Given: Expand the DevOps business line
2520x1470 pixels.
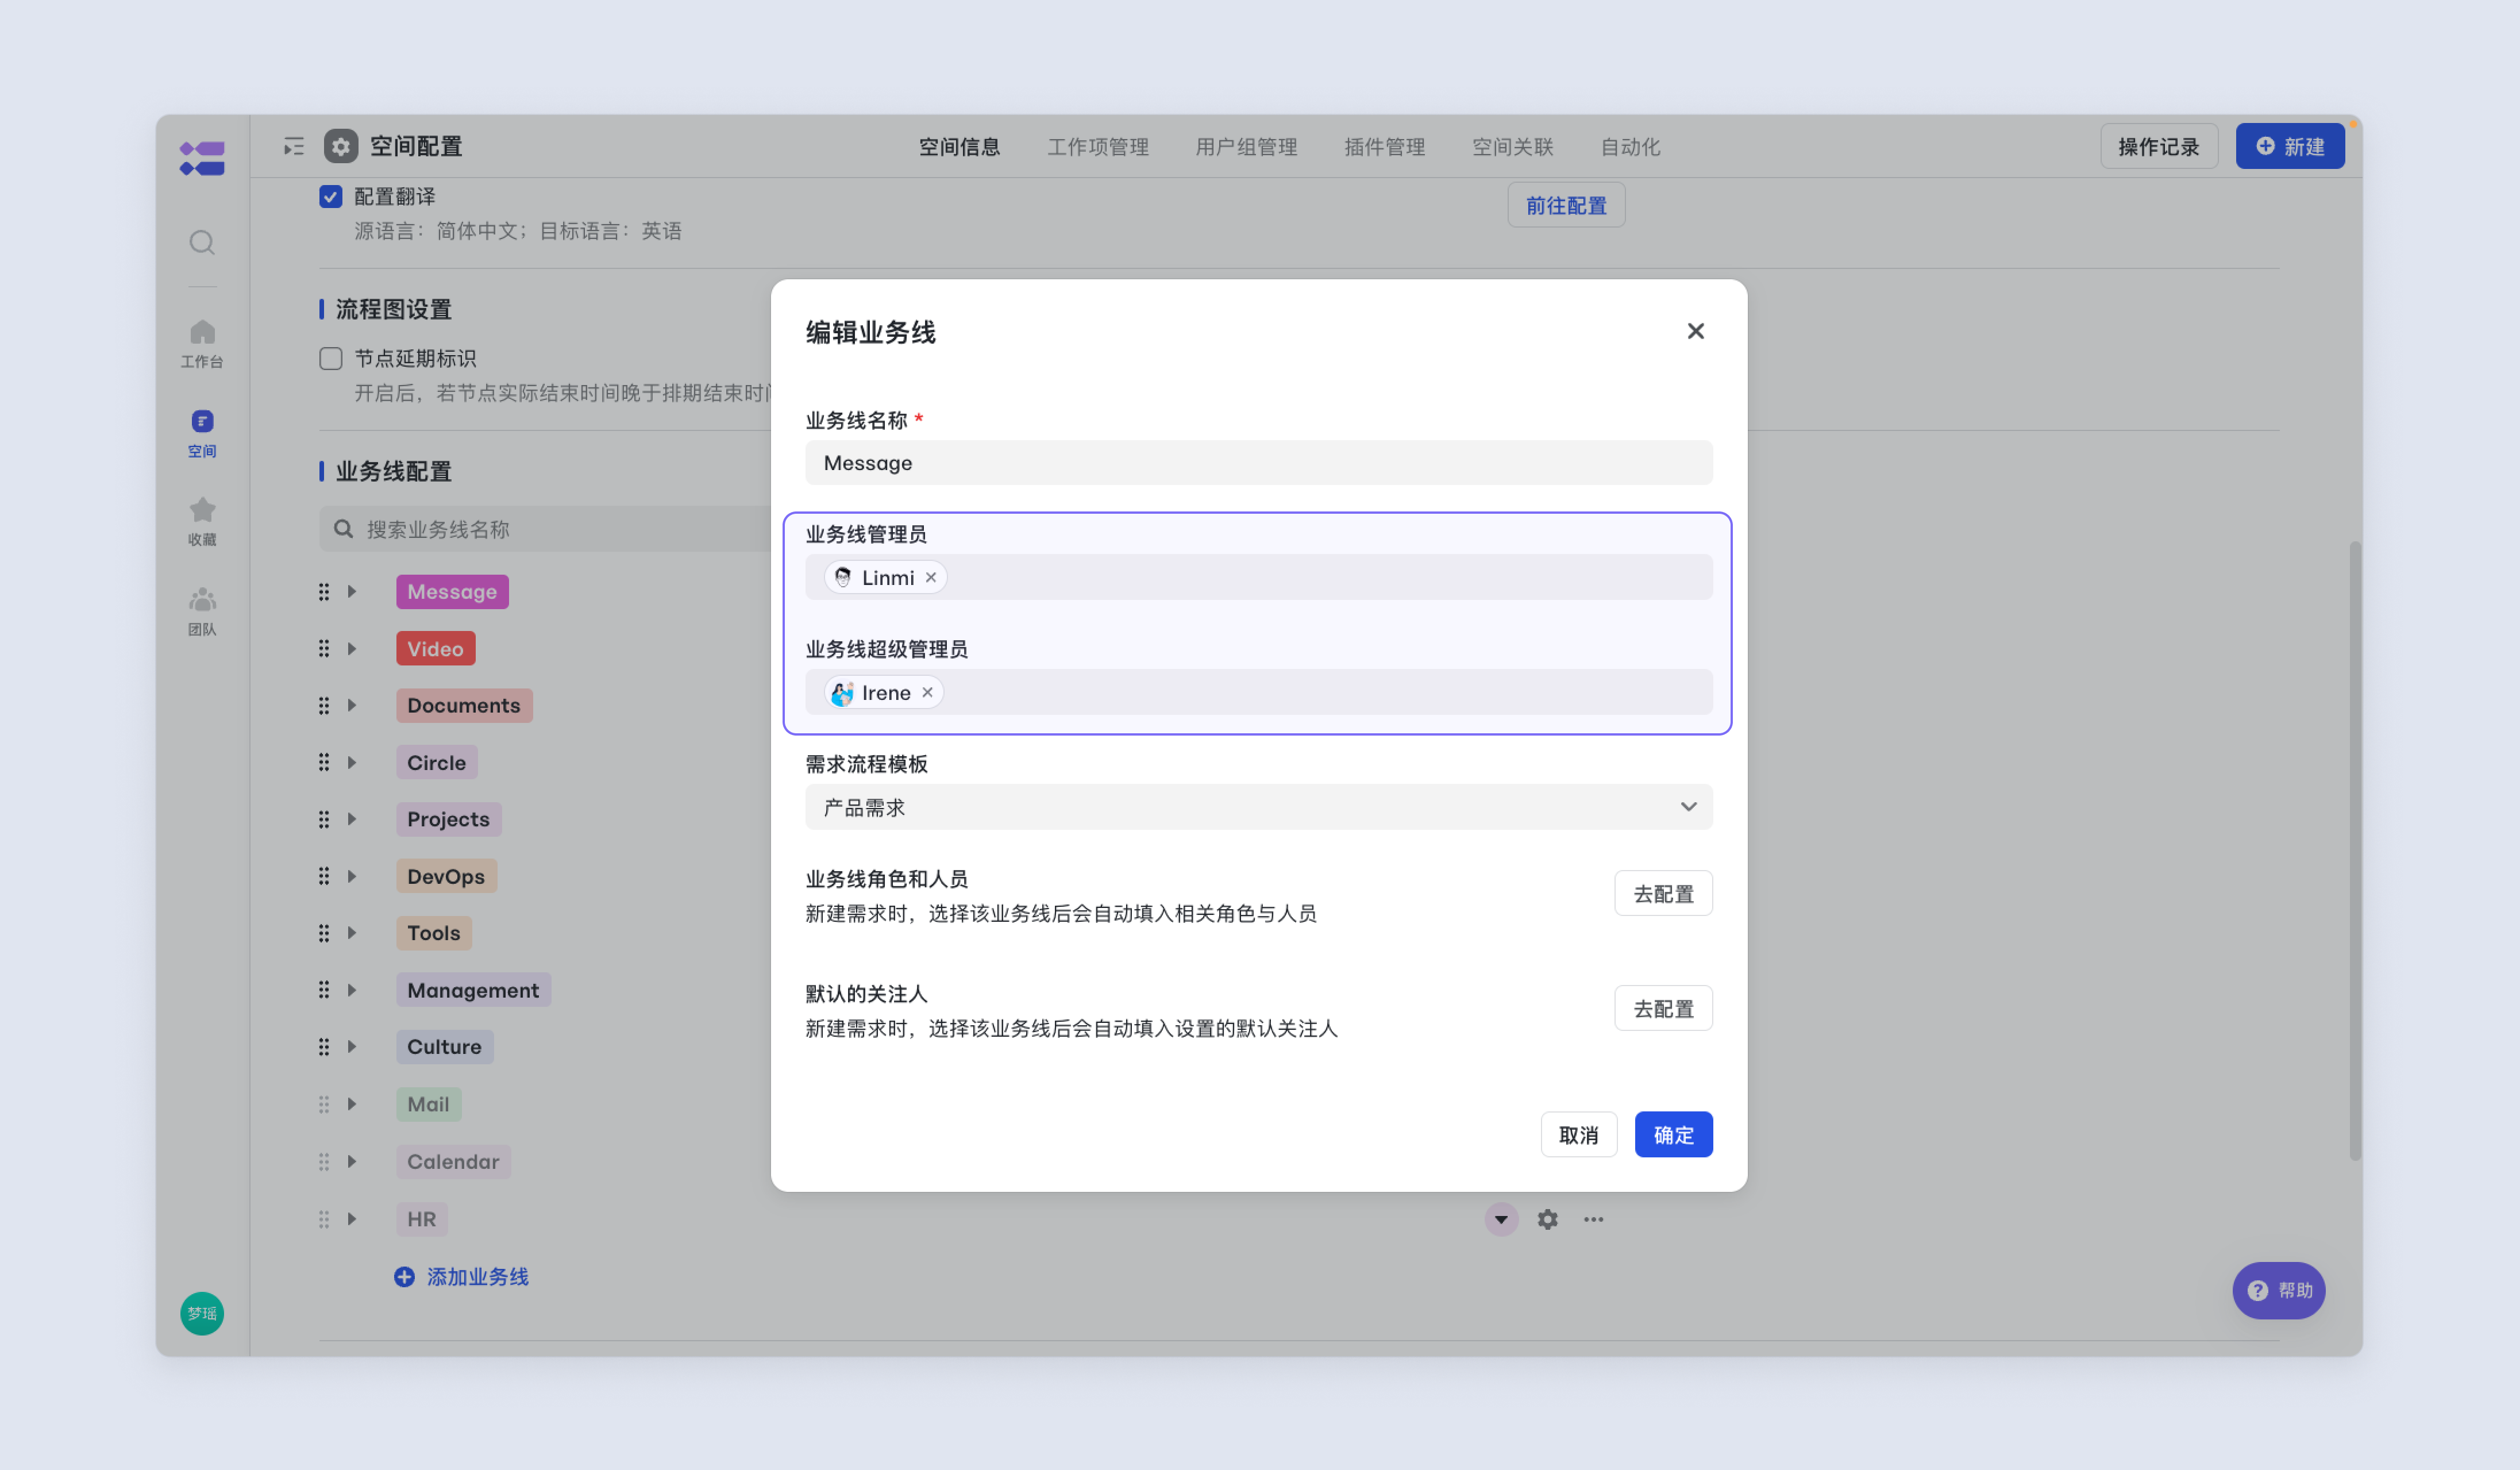Looking at the screenshot, I should 352,876.
